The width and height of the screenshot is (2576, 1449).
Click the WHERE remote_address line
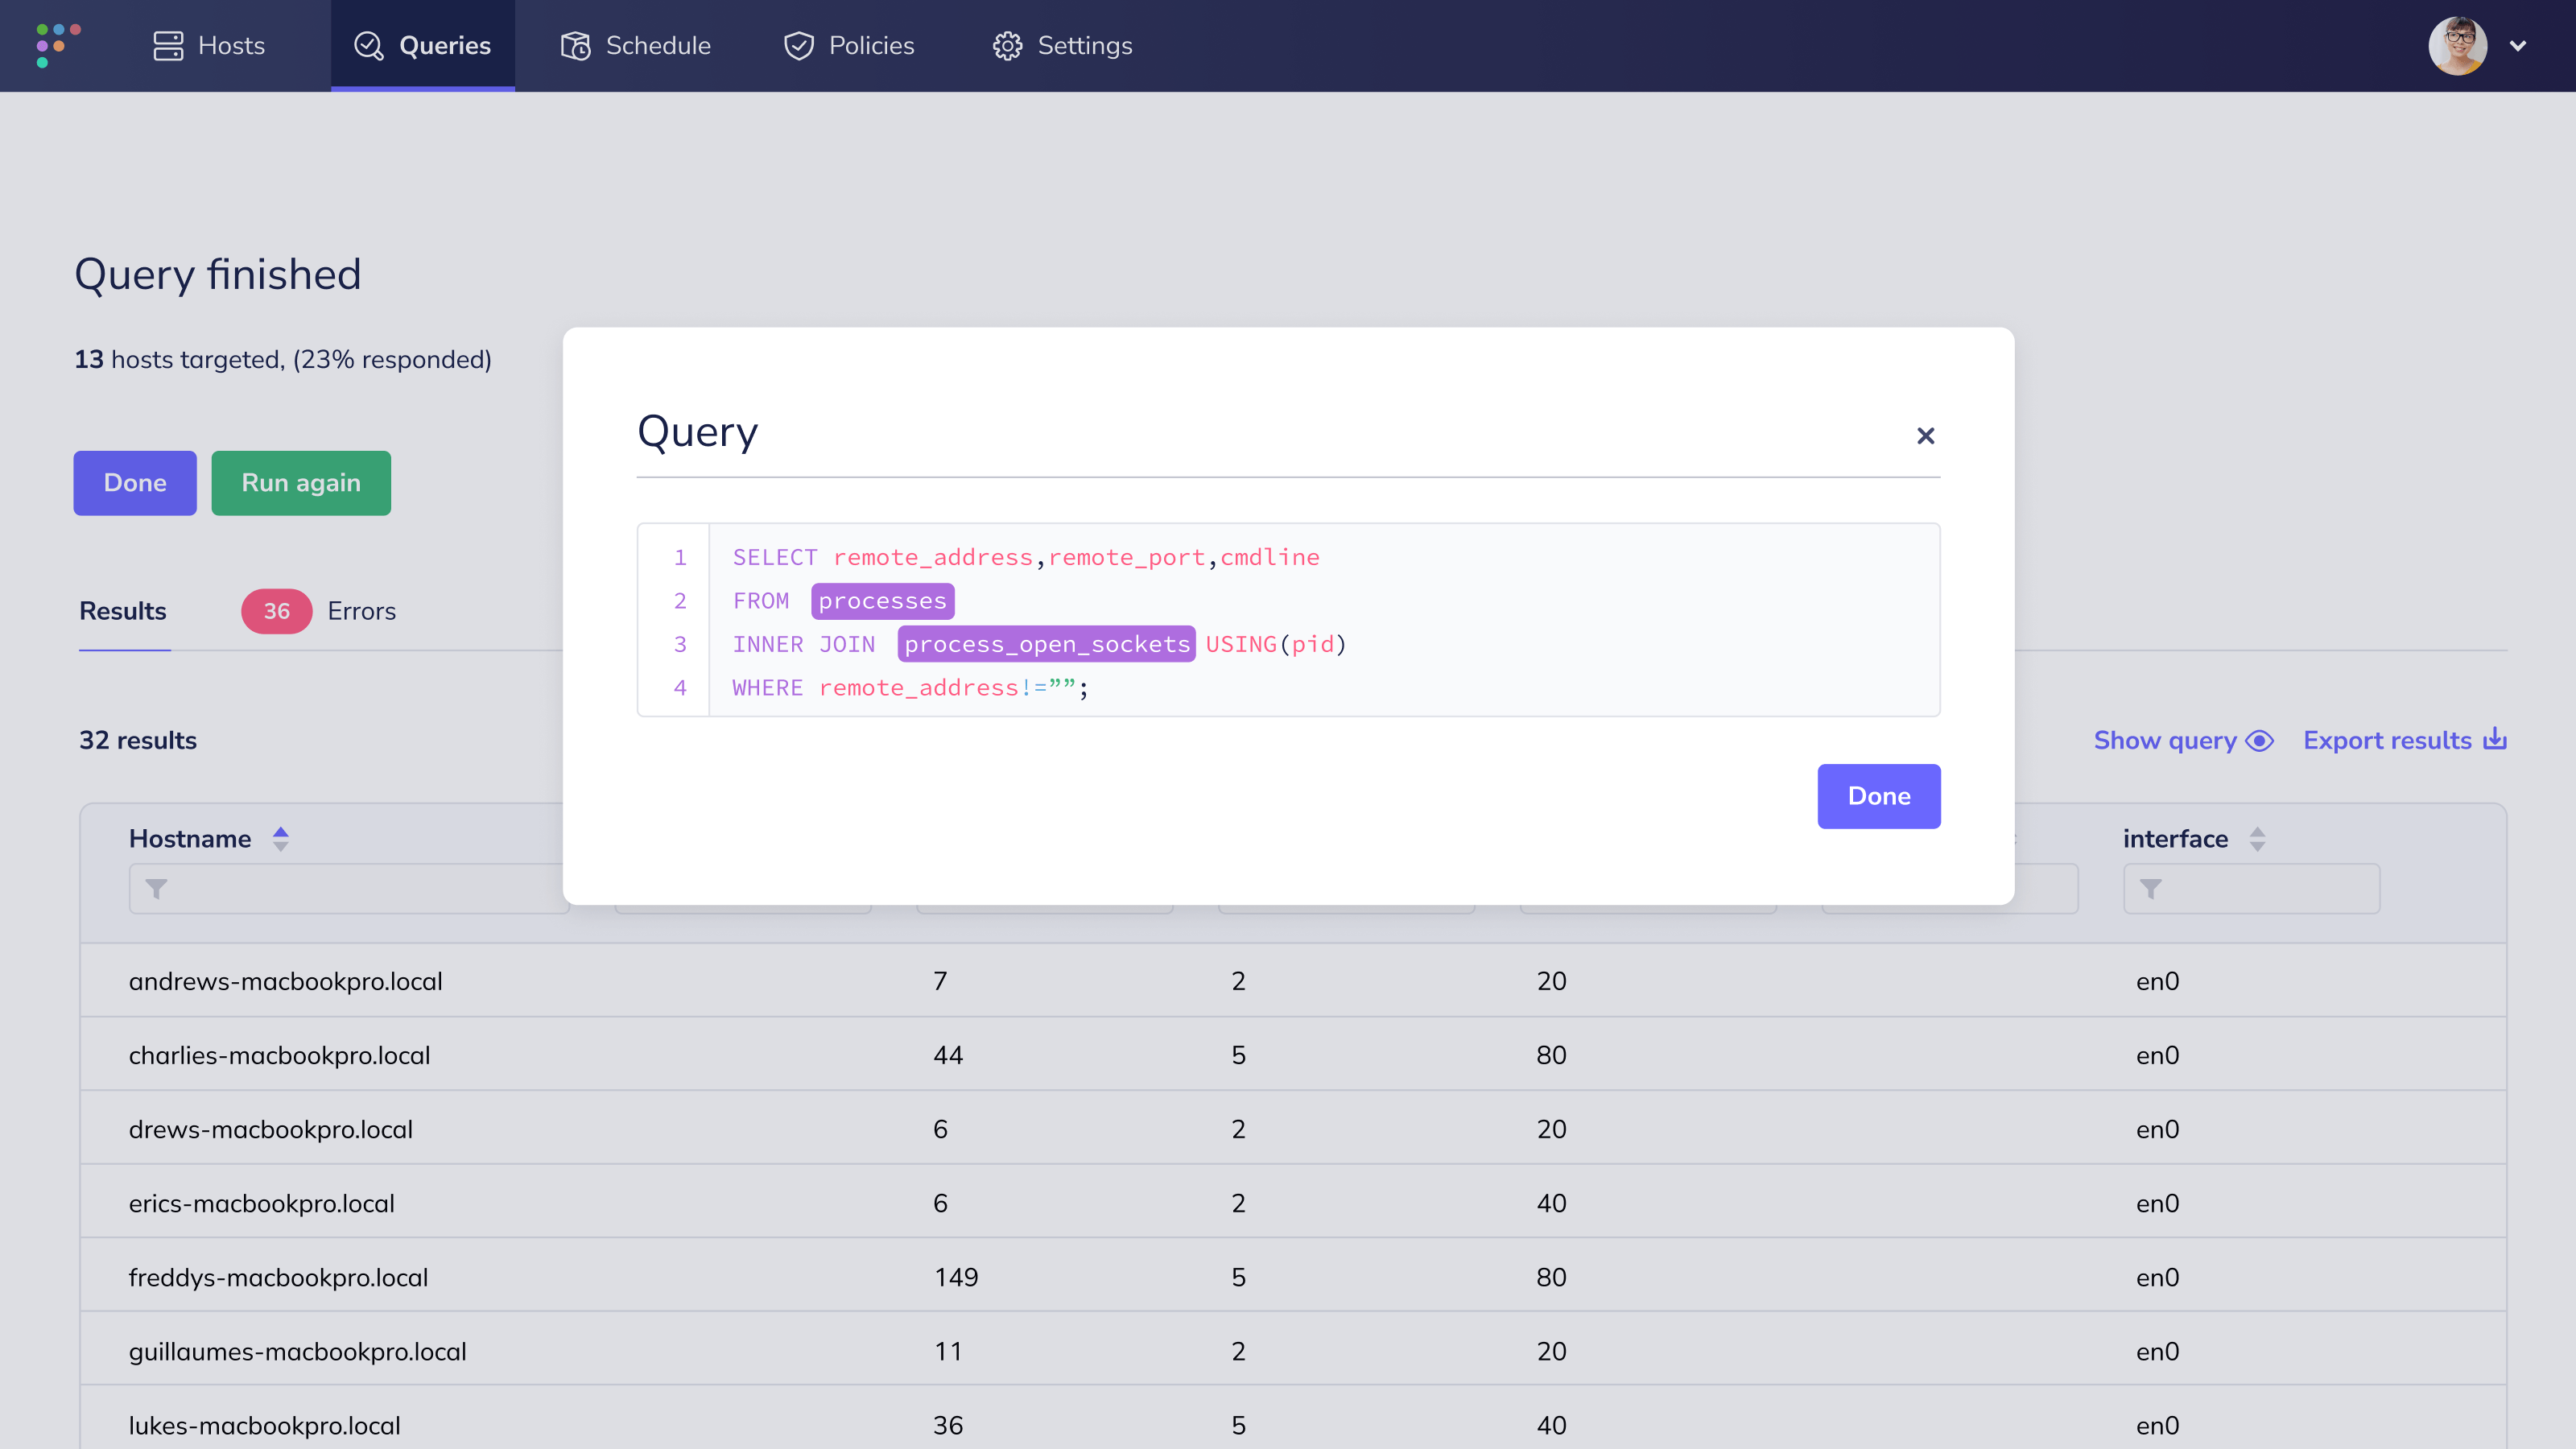[909, 688]
